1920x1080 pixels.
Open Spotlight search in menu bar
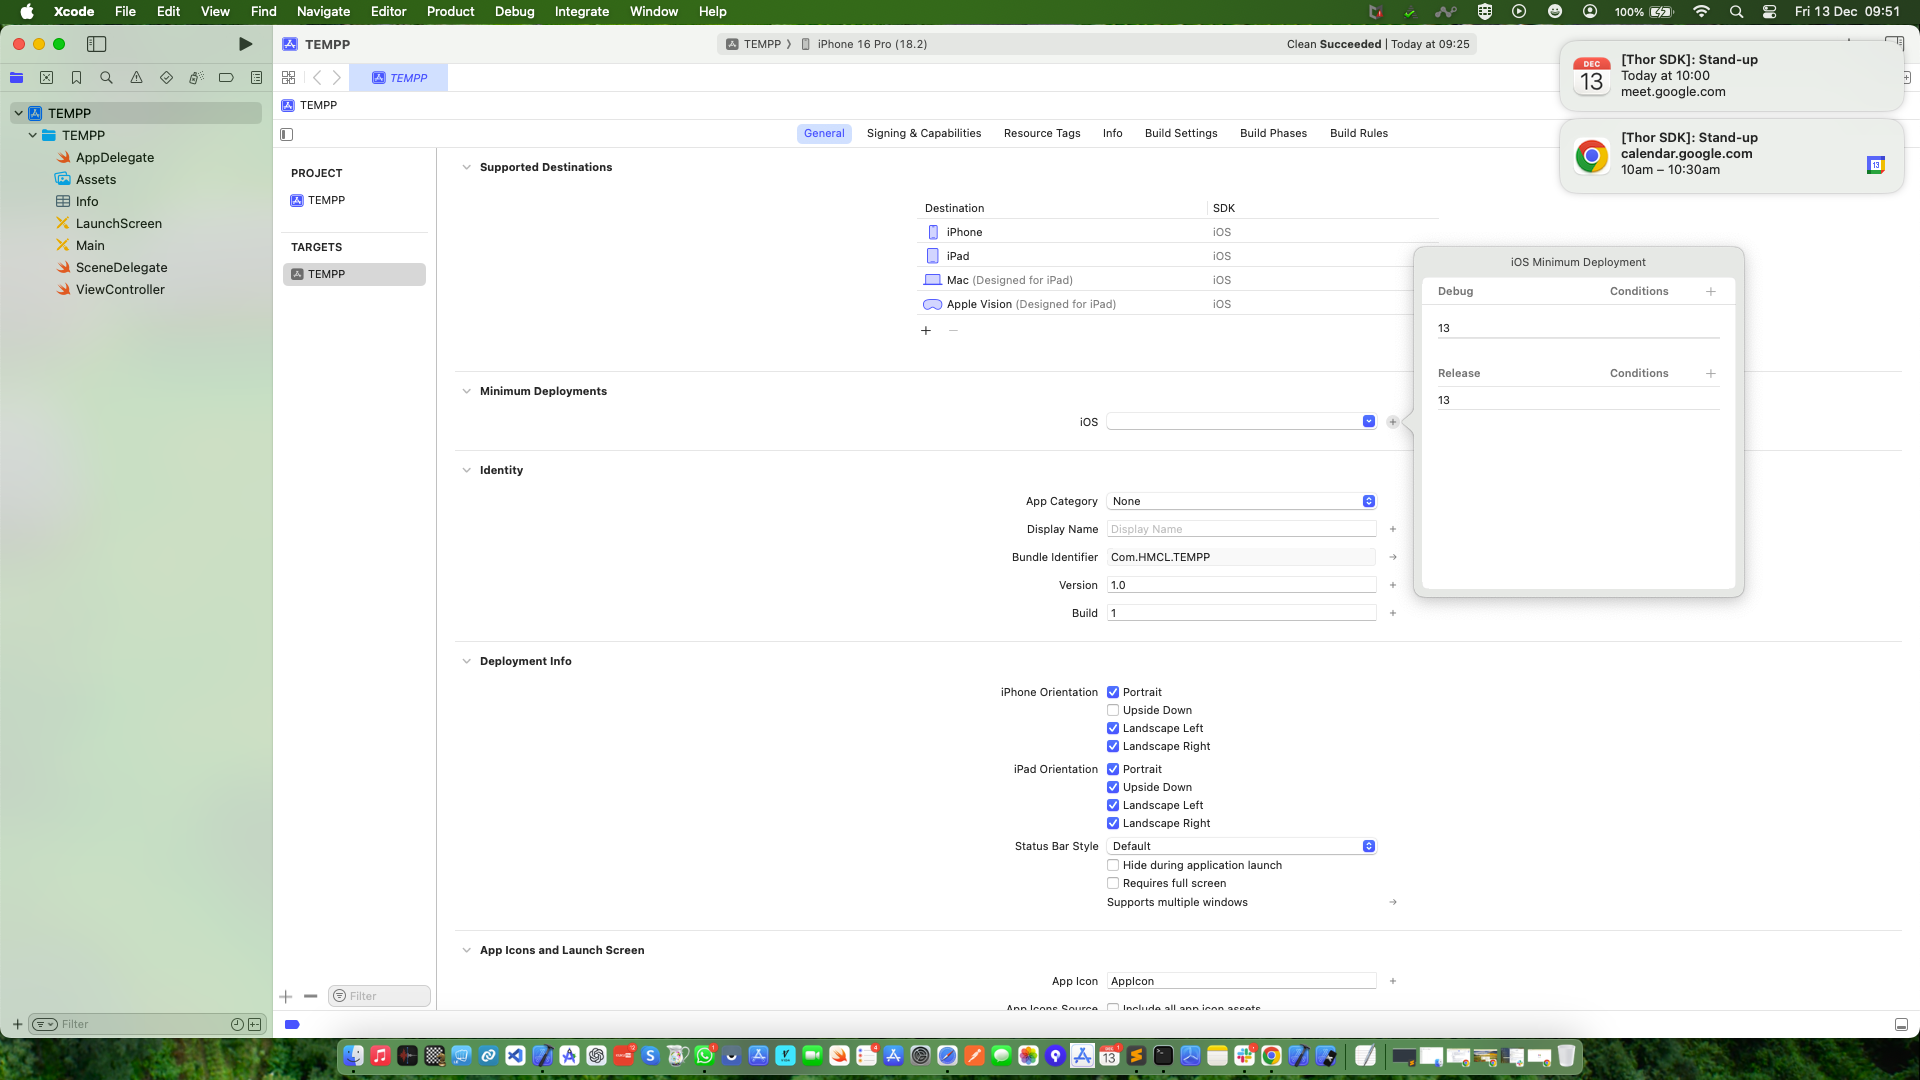coord(1736,12)
